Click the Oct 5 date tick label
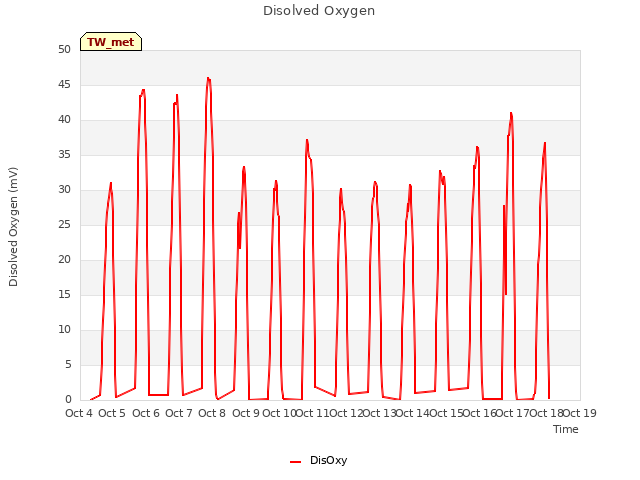The height and width of the screenshot is (480, 640). [x=112, y=413]
